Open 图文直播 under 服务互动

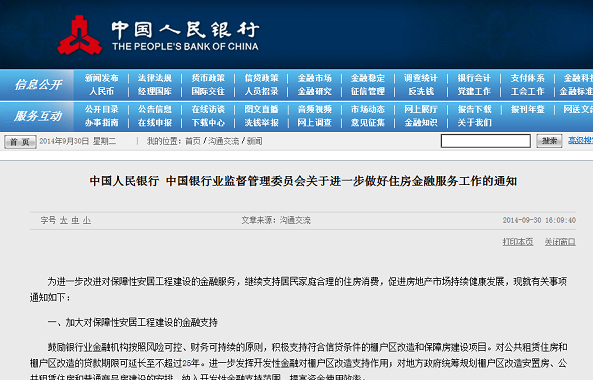[261, 109]
